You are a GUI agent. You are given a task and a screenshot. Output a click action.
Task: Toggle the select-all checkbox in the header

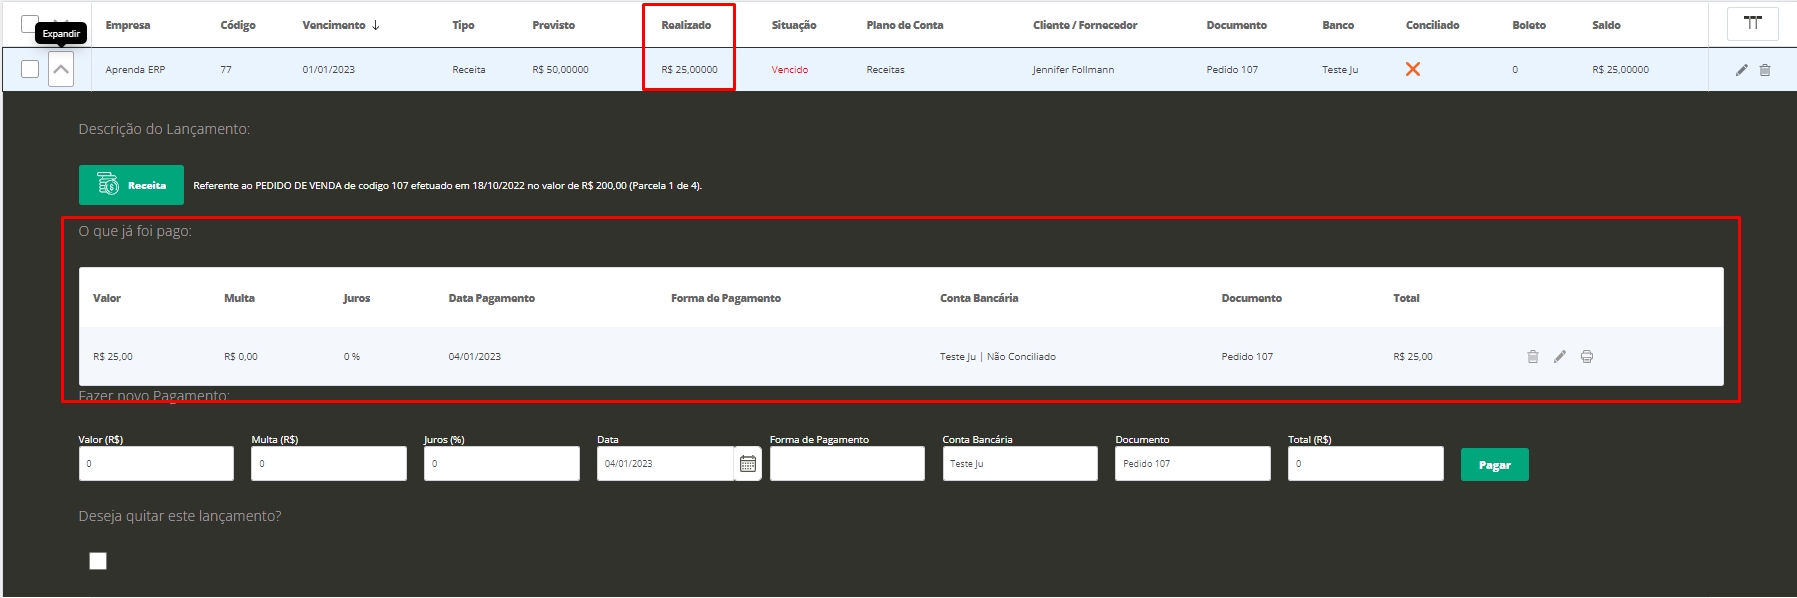(30, 23)
